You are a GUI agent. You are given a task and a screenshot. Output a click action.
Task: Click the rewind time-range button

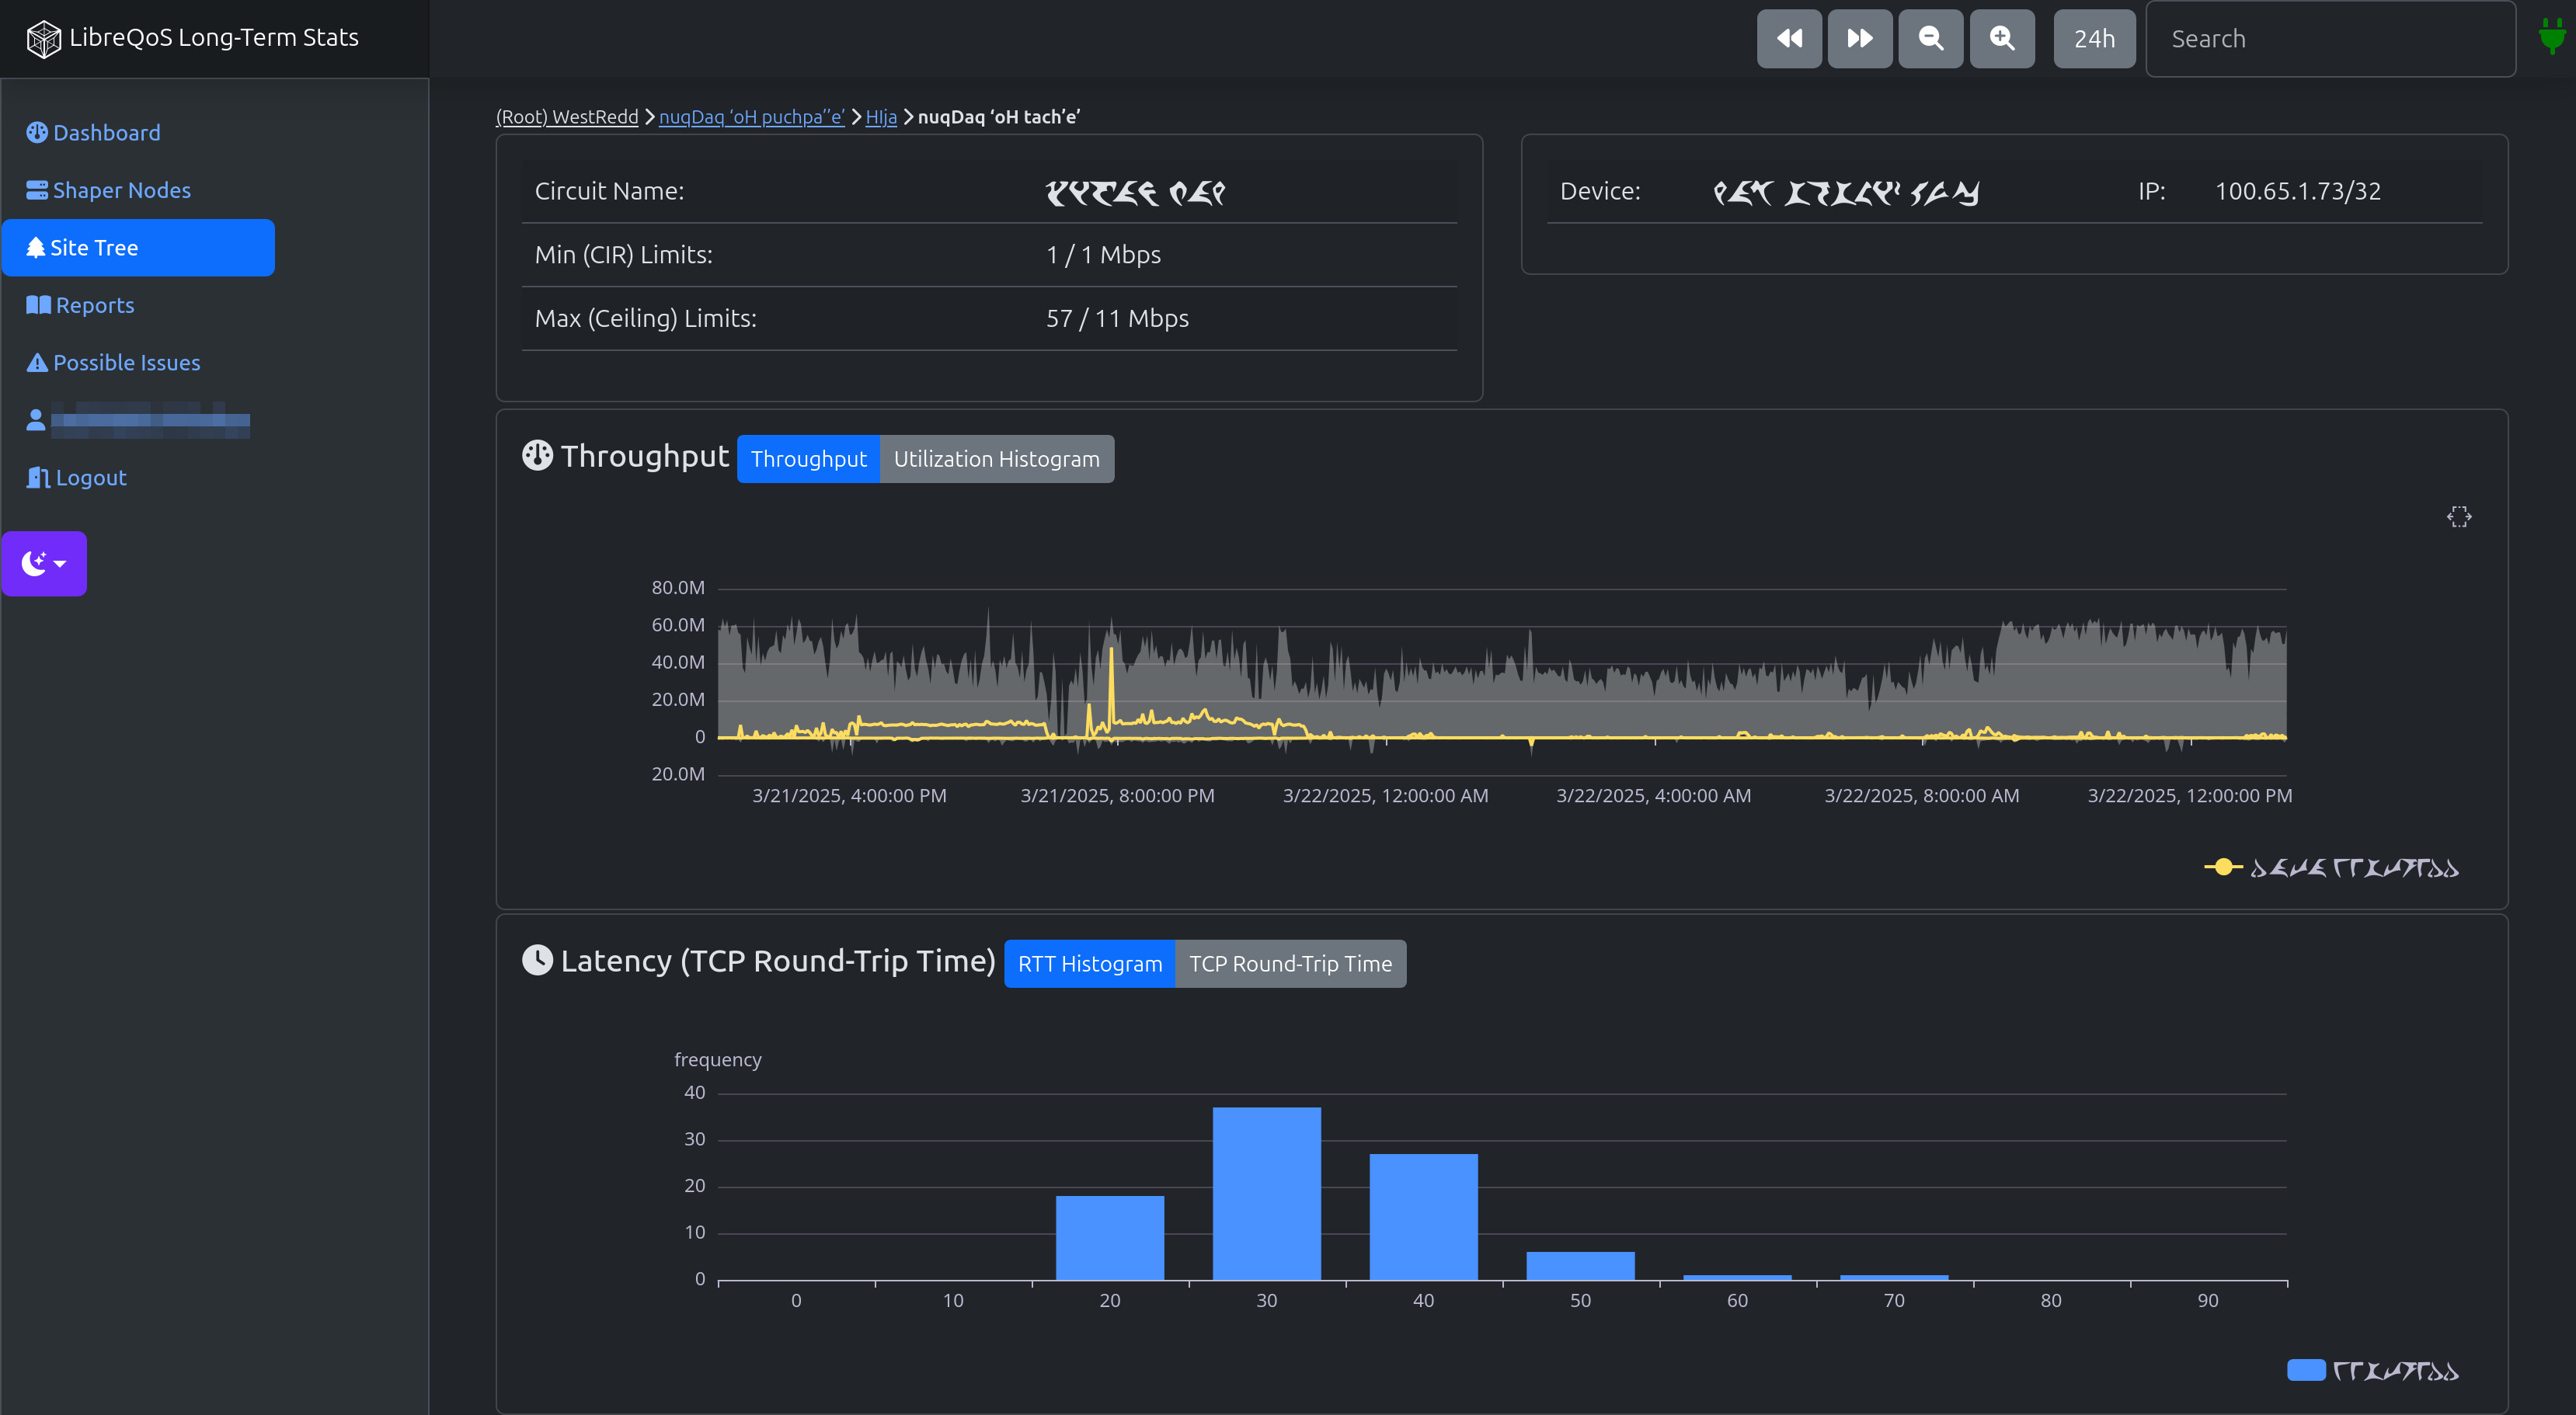(x=1788, y=39)
